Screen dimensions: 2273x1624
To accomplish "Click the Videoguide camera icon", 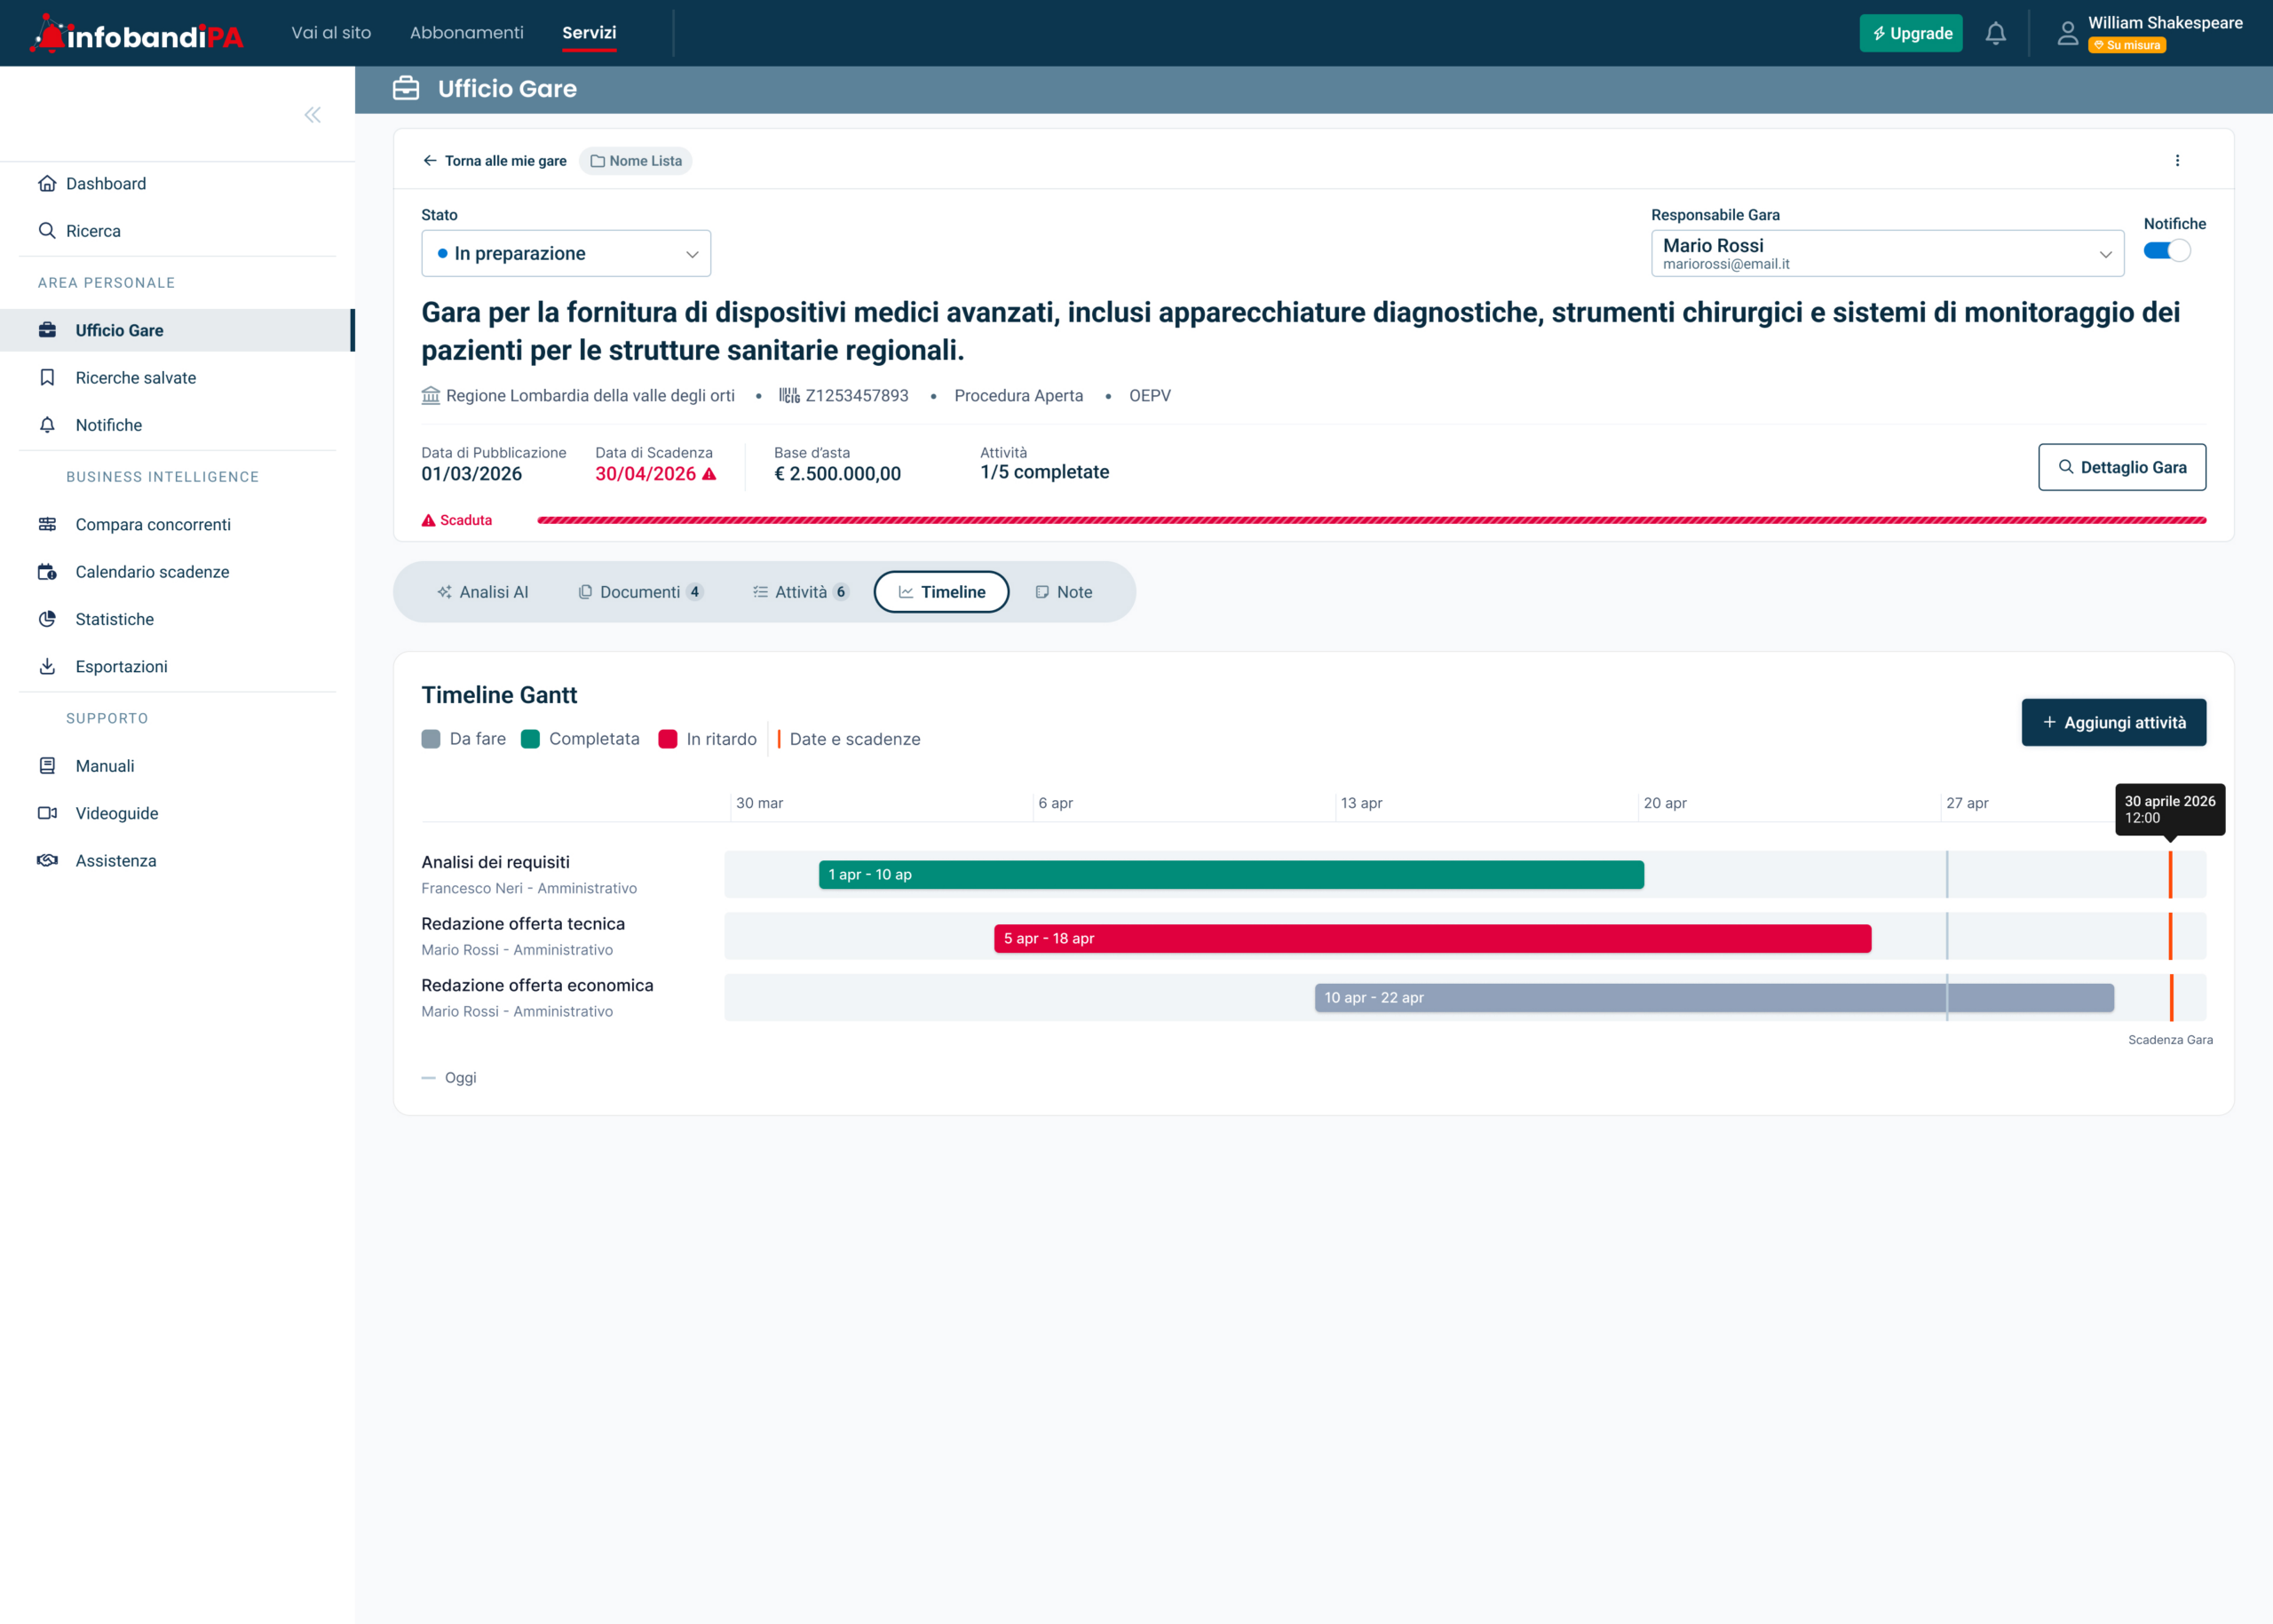I will point(47,813).
